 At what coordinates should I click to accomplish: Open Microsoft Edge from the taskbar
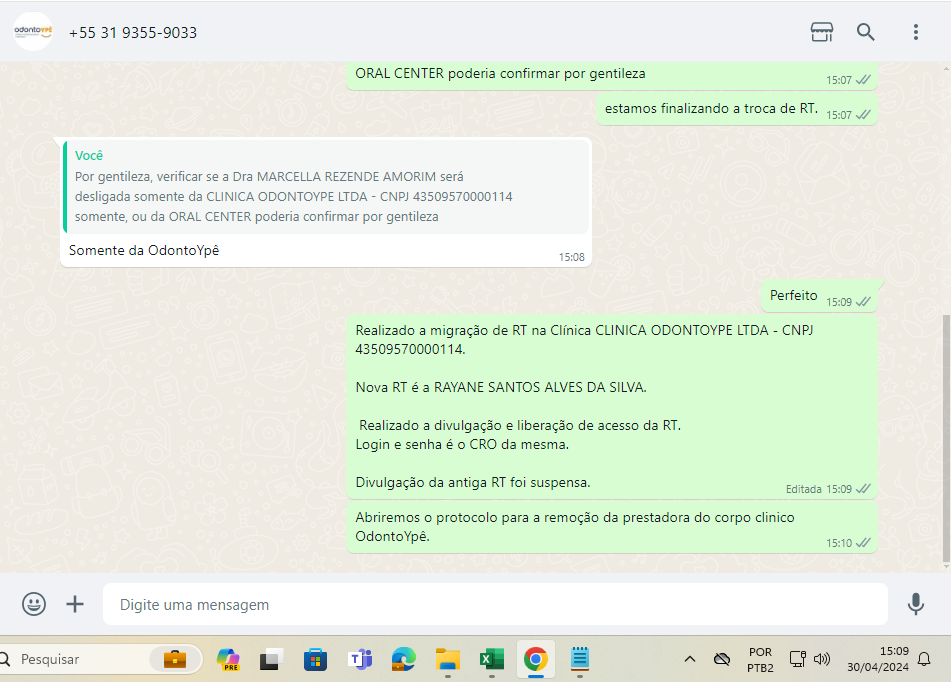(x=403, y=659)
